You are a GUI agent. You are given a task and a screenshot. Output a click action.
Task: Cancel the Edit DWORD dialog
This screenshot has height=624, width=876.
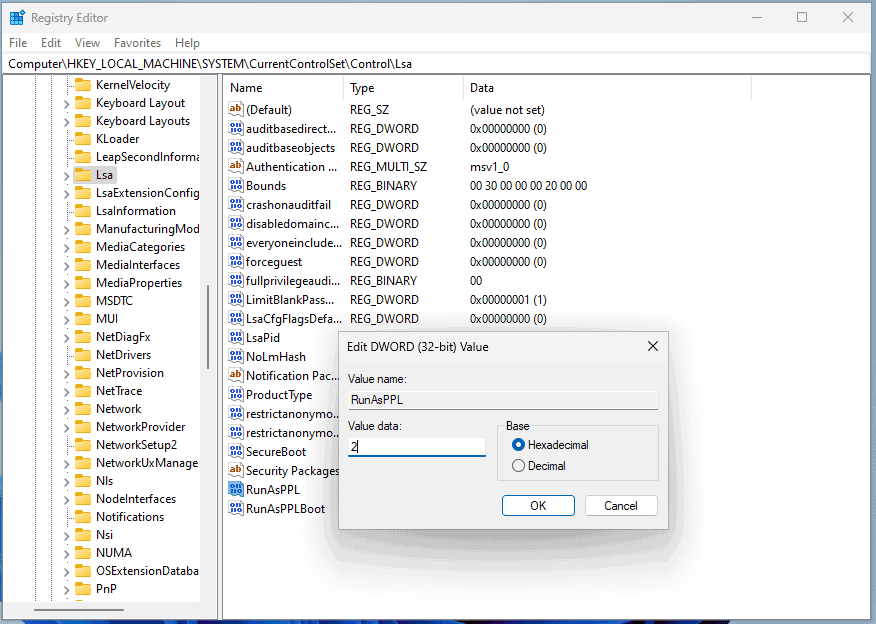(x=621, y=506)
